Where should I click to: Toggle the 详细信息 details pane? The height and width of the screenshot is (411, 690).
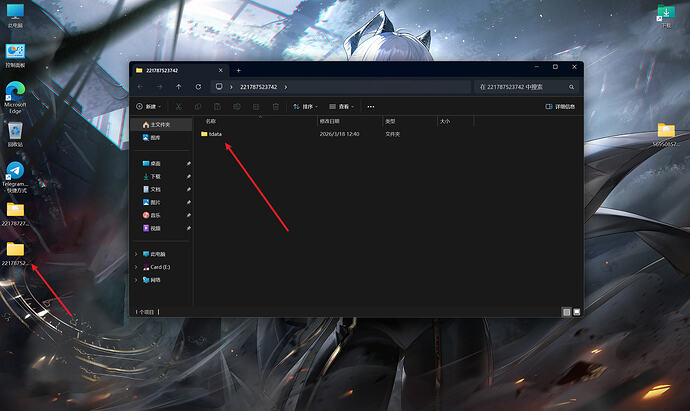(560, 106)
